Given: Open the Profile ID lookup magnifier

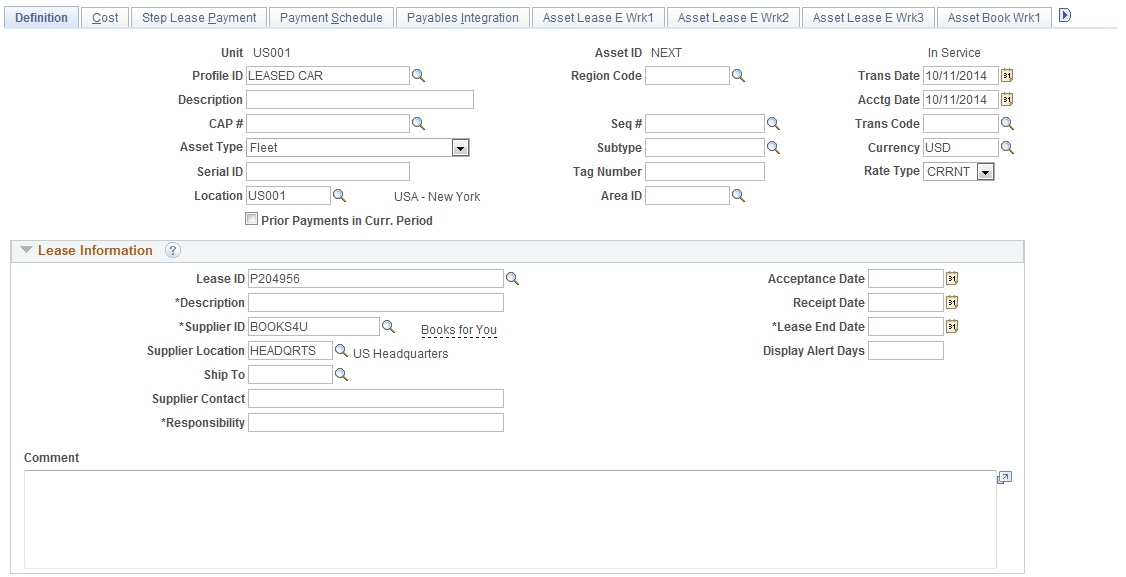Looking at the screenshot, I should 418,75.
